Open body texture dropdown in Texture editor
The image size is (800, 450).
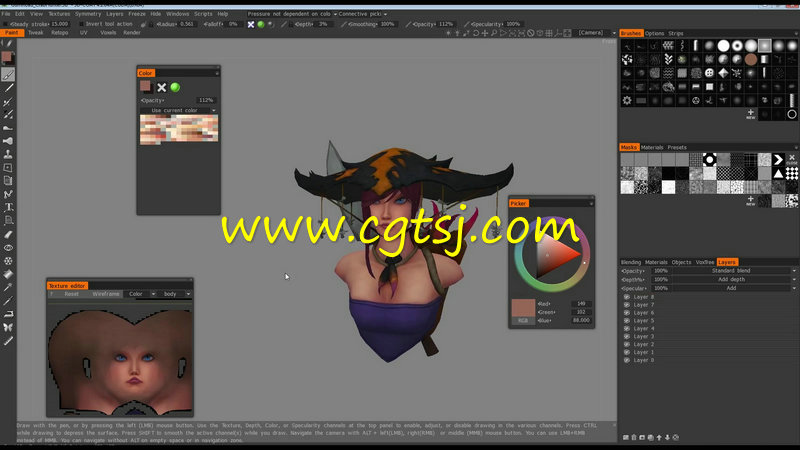click(x=176, y=294)
